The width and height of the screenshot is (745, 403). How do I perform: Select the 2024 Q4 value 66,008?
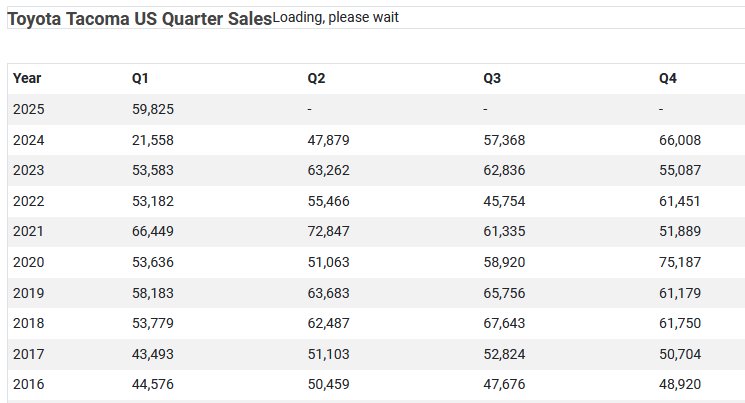[680, 140]
